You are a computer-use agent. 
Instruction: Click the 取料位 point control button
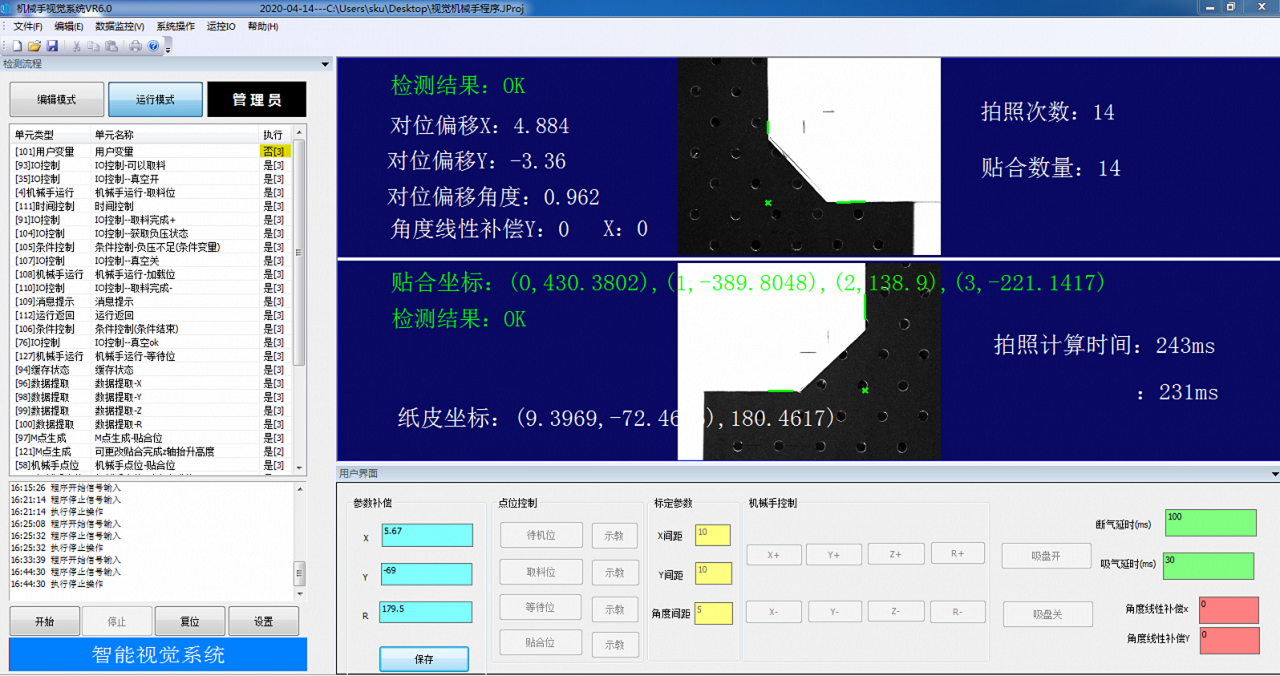(541, 572)
